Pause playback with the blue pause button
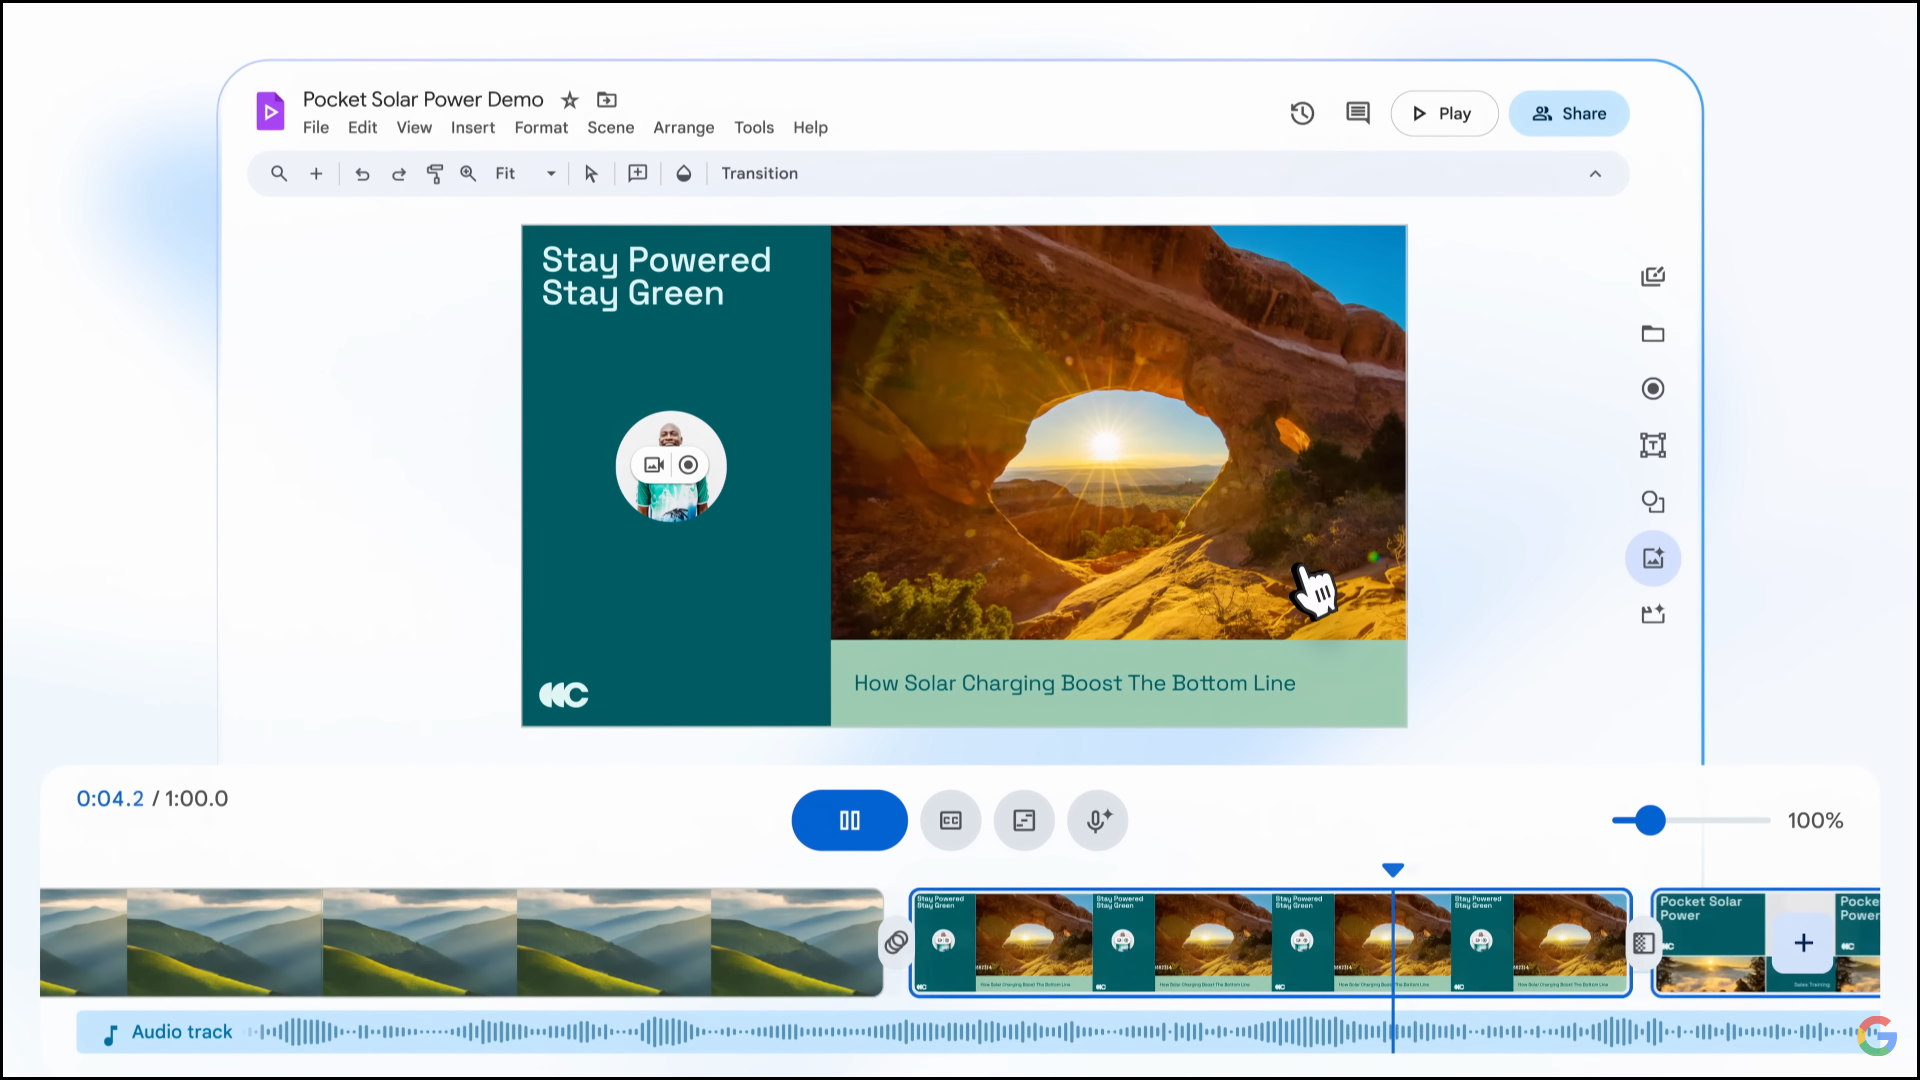Viewport: 1920px width, 1080px height. [x=849, y=821]
